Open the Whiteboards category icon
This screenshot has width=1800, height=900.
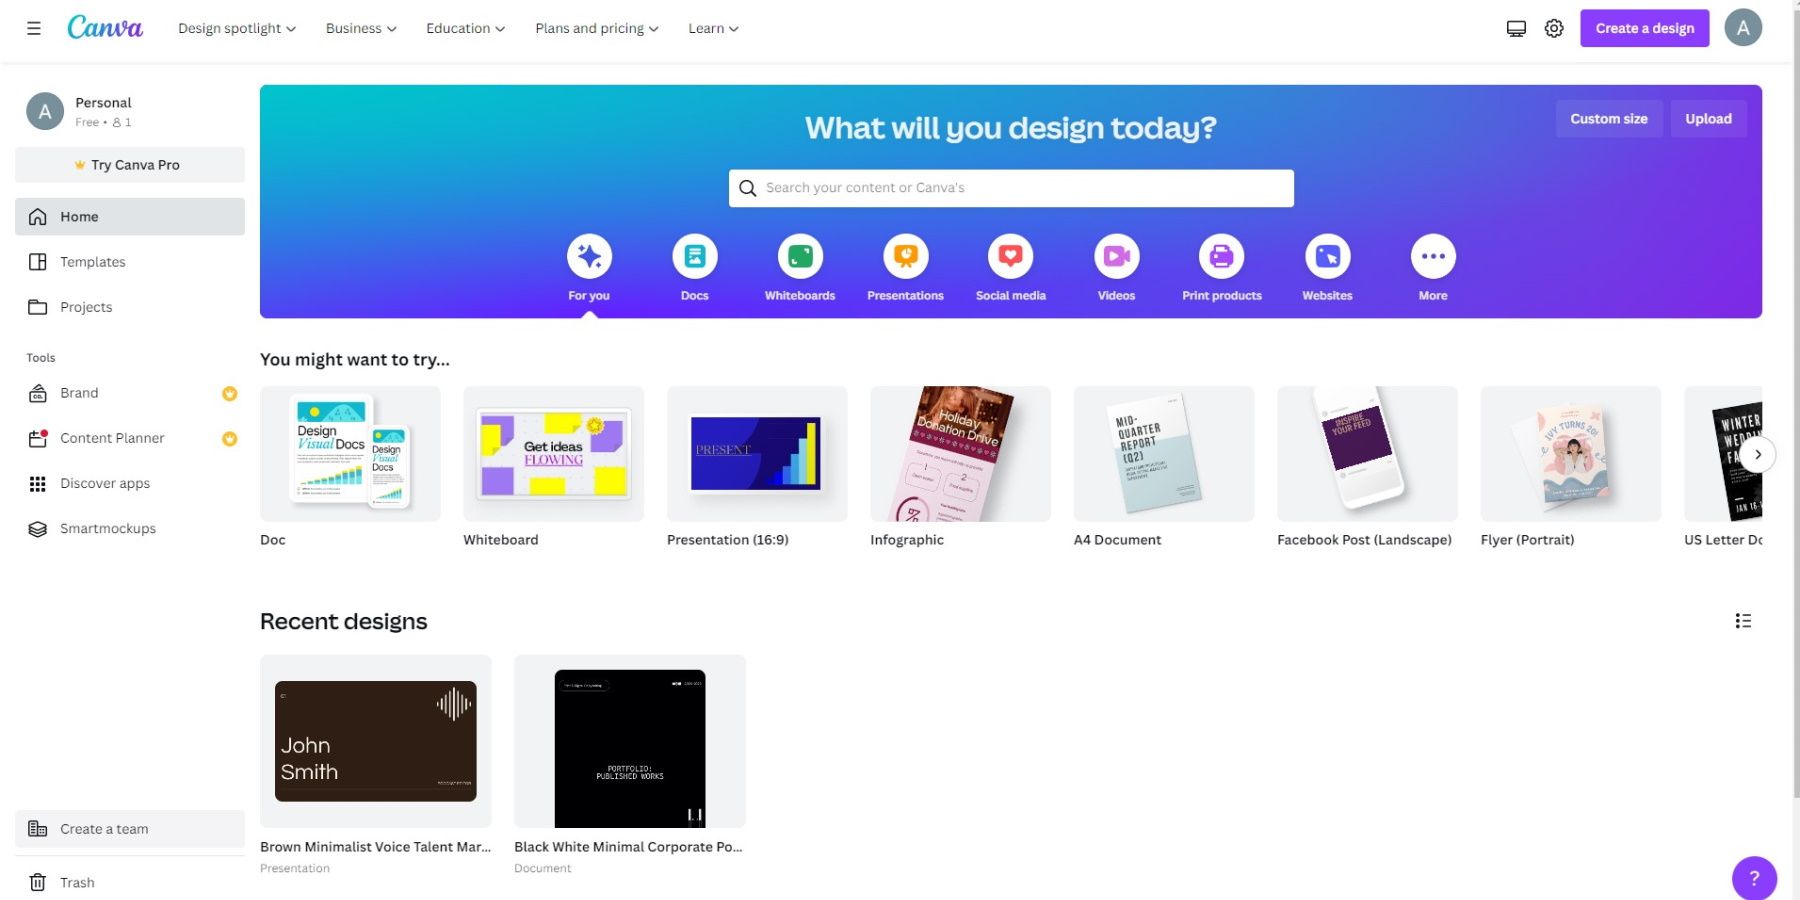799,255
